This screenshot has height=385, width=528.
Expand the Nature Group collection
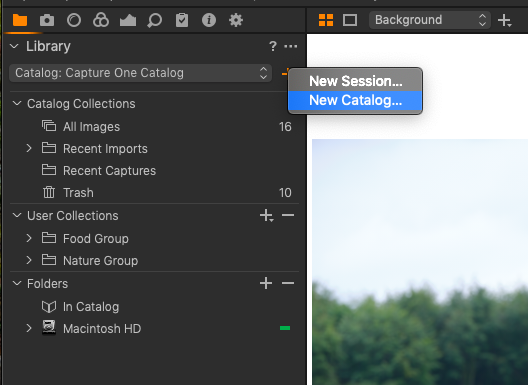[29, 260]
